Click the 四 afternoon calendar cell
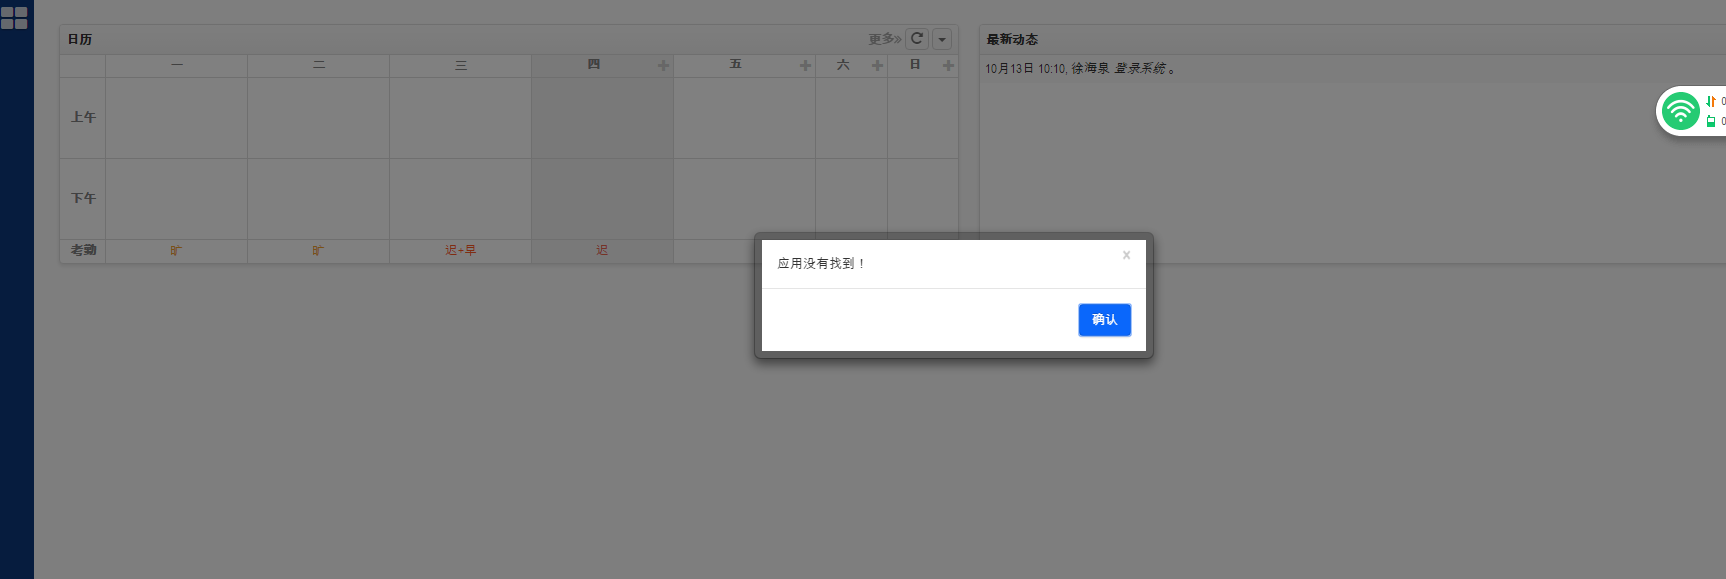 click(x=602, y=199)
